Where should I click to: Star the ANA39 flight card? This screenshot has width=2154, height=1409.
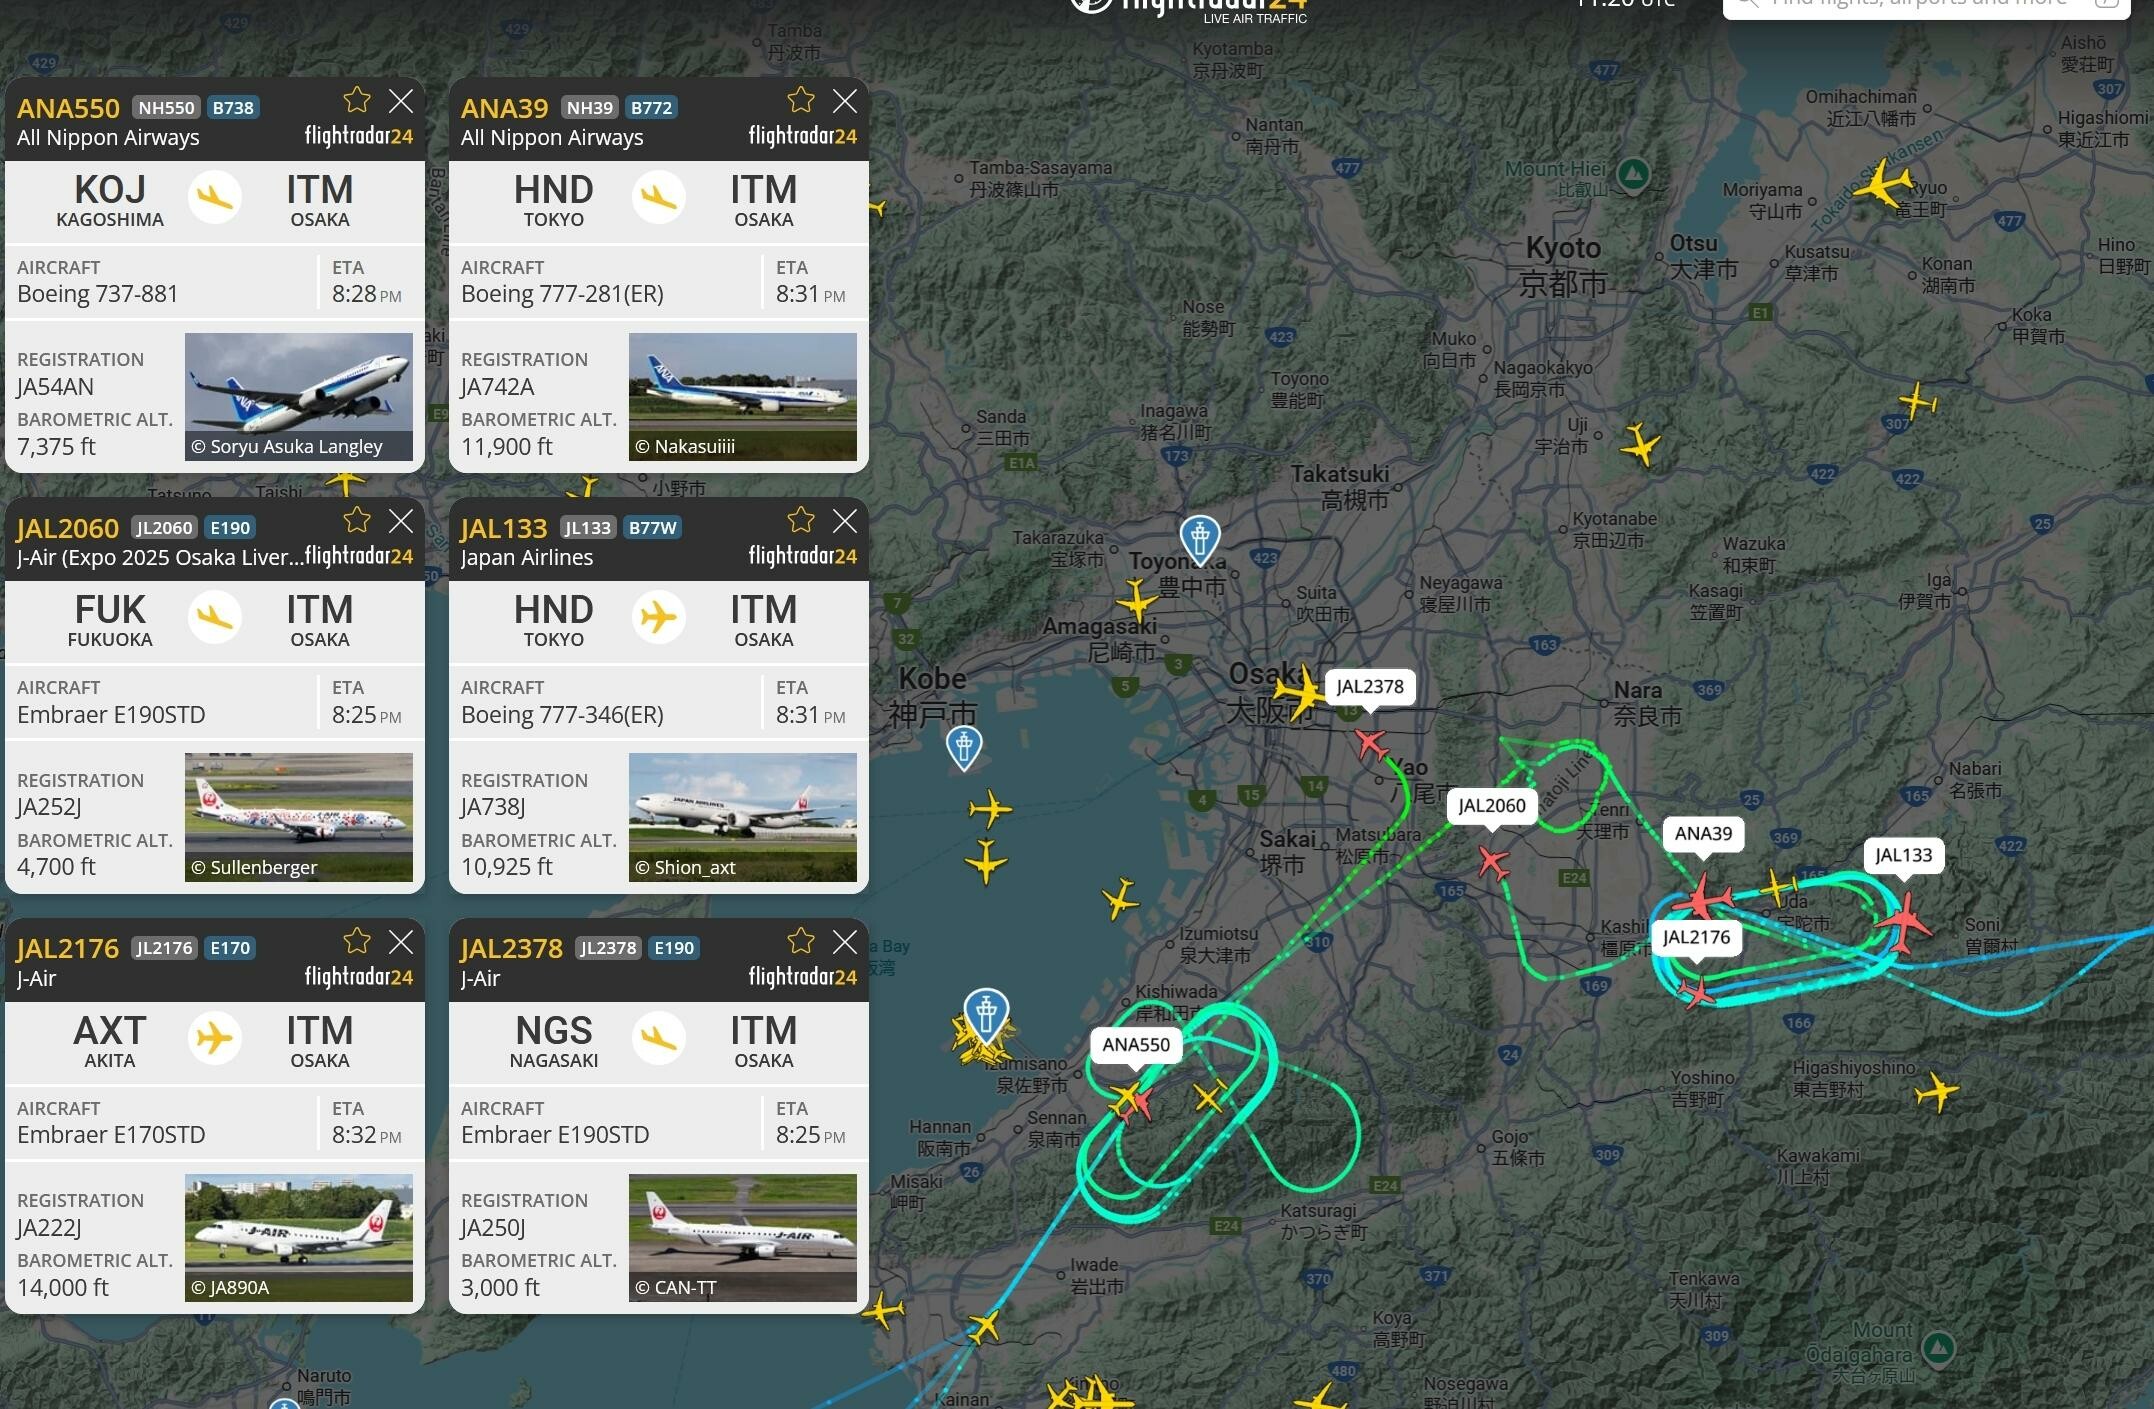(x=801, y=100)
